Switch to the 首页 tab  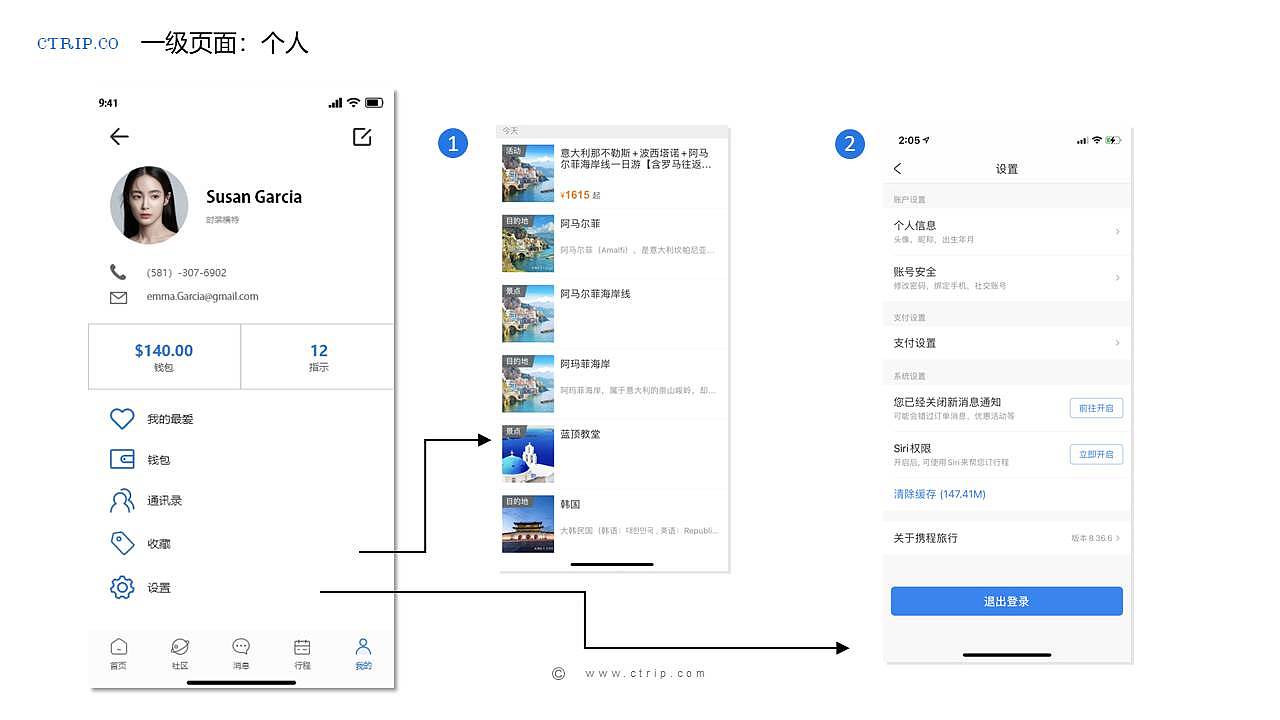[119, 651]
